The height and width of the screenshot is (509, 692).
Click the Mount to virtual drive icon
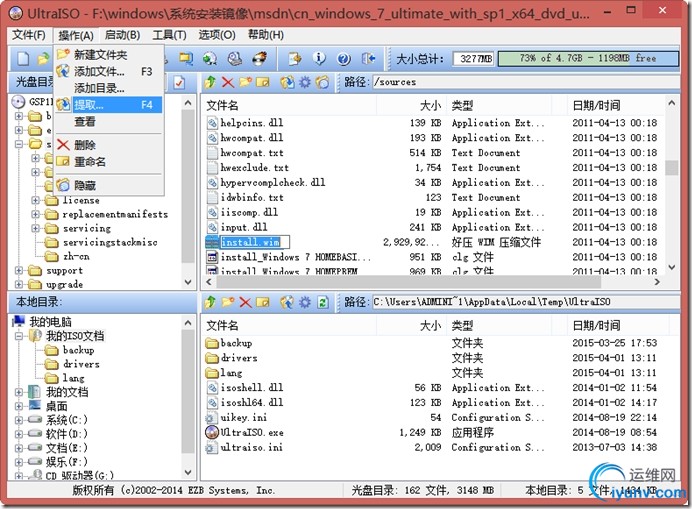click(234, 58)
